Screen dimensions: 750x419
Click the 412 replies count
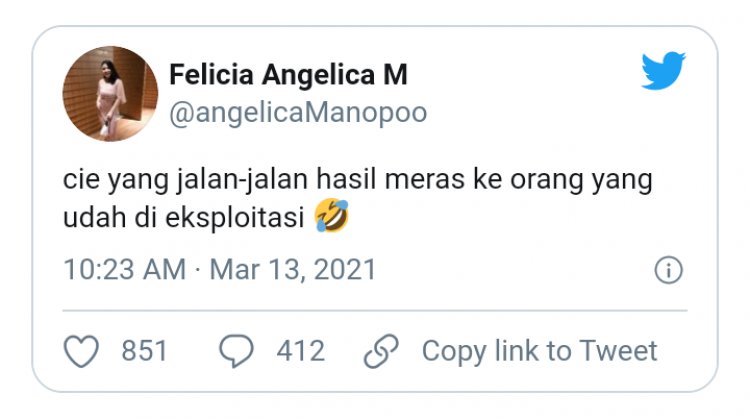(301, 351)
